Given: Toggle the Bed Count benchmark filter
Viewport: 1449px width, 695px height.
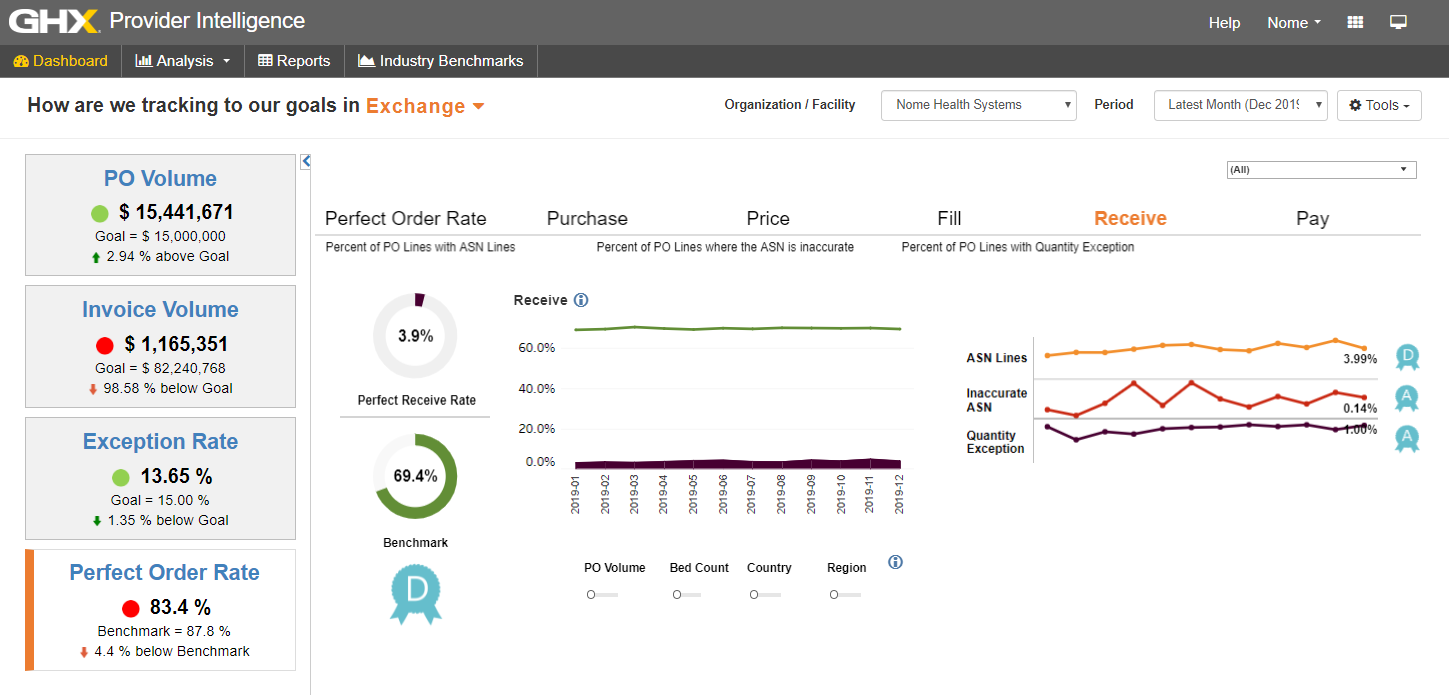Looking at the screenshot, I should pos(687,595).
